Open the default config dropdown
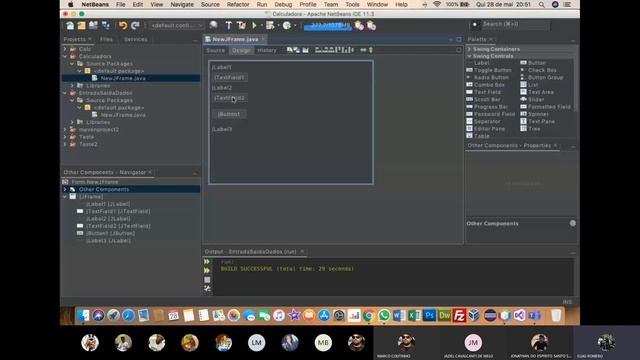Viewport: 640px width, 360px height. tap(176, 26)
